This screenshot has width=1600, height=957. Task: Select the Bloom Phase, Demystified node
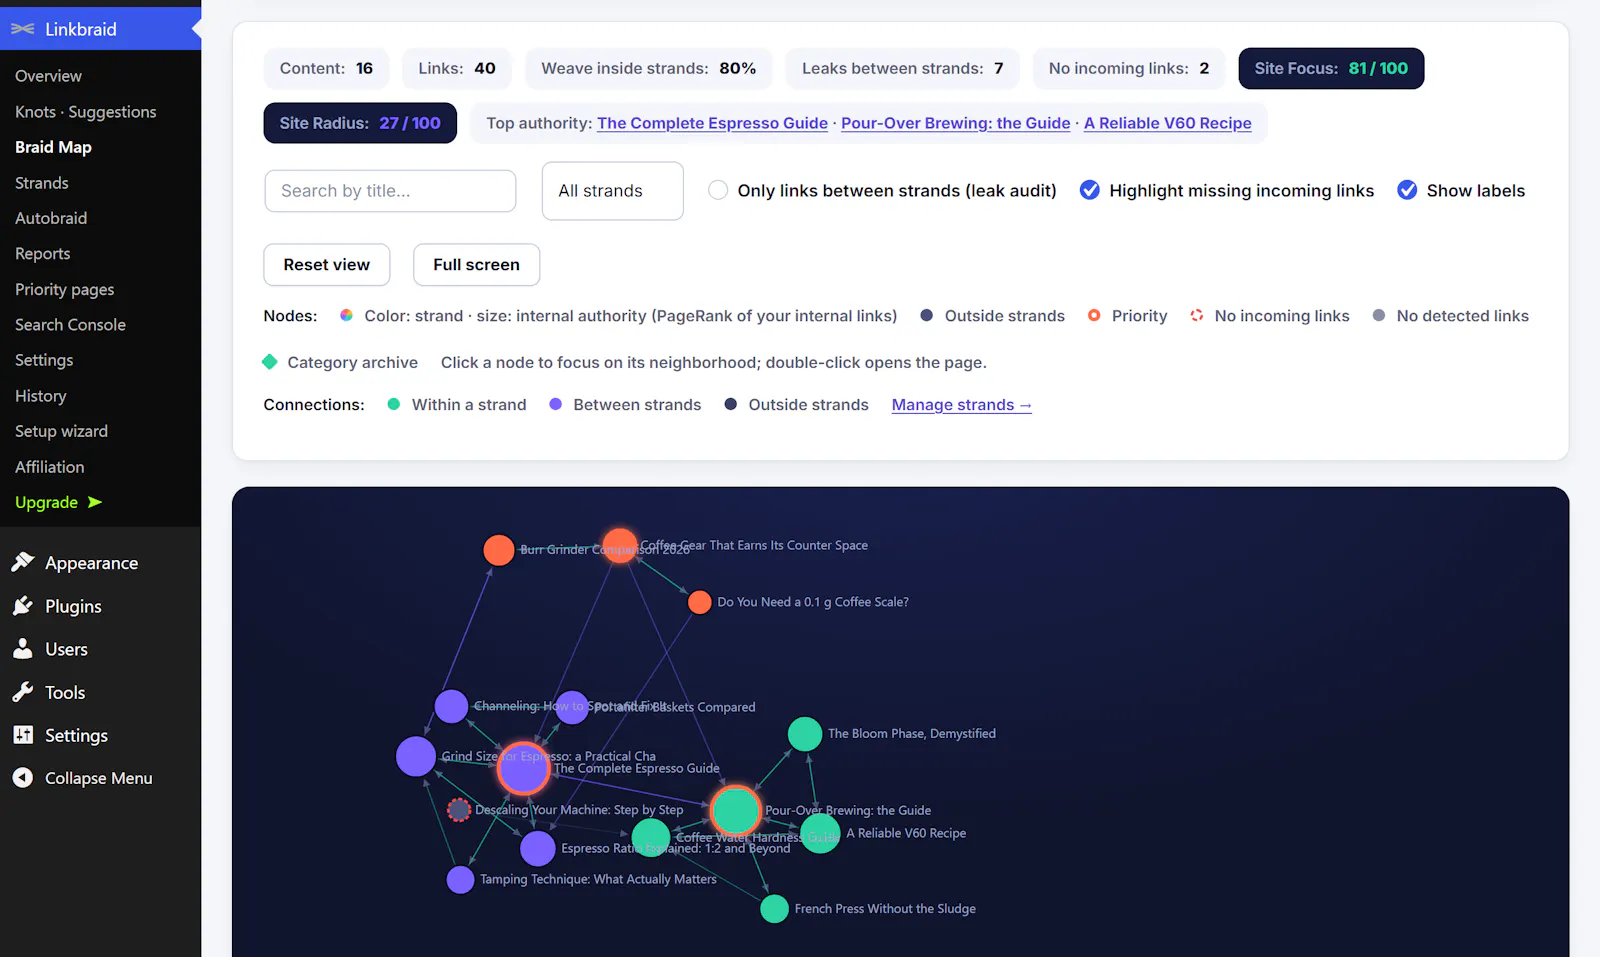click(804, 733)
